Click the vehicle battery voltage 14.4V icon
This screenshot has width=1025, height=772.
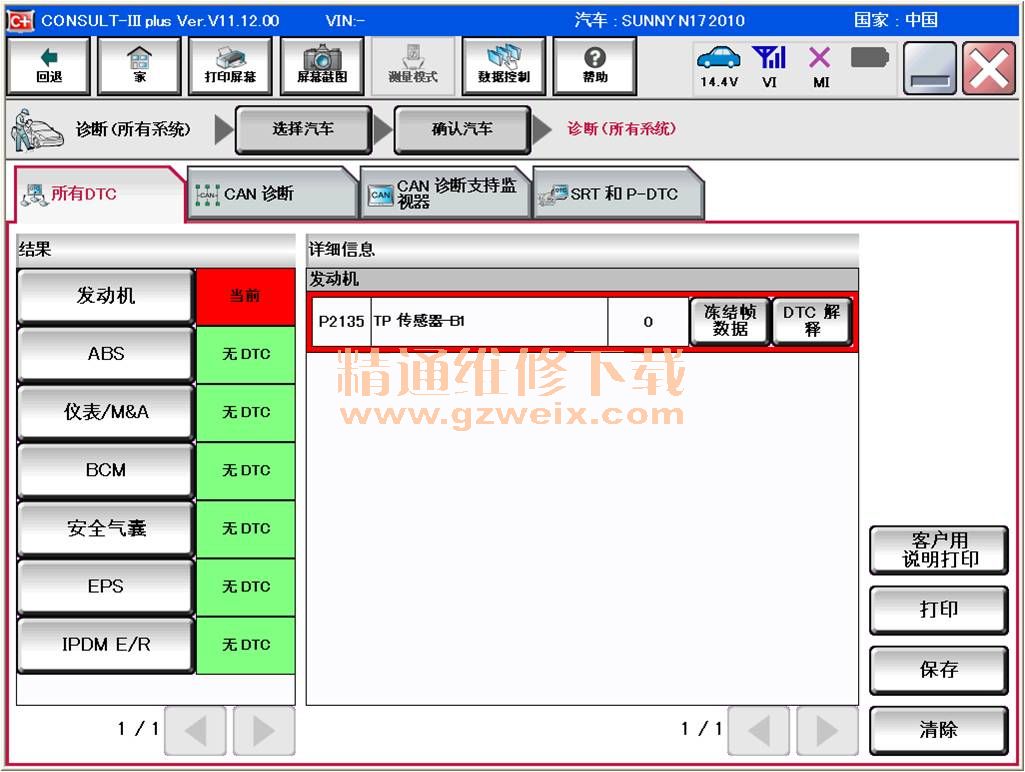pos(718,66)
